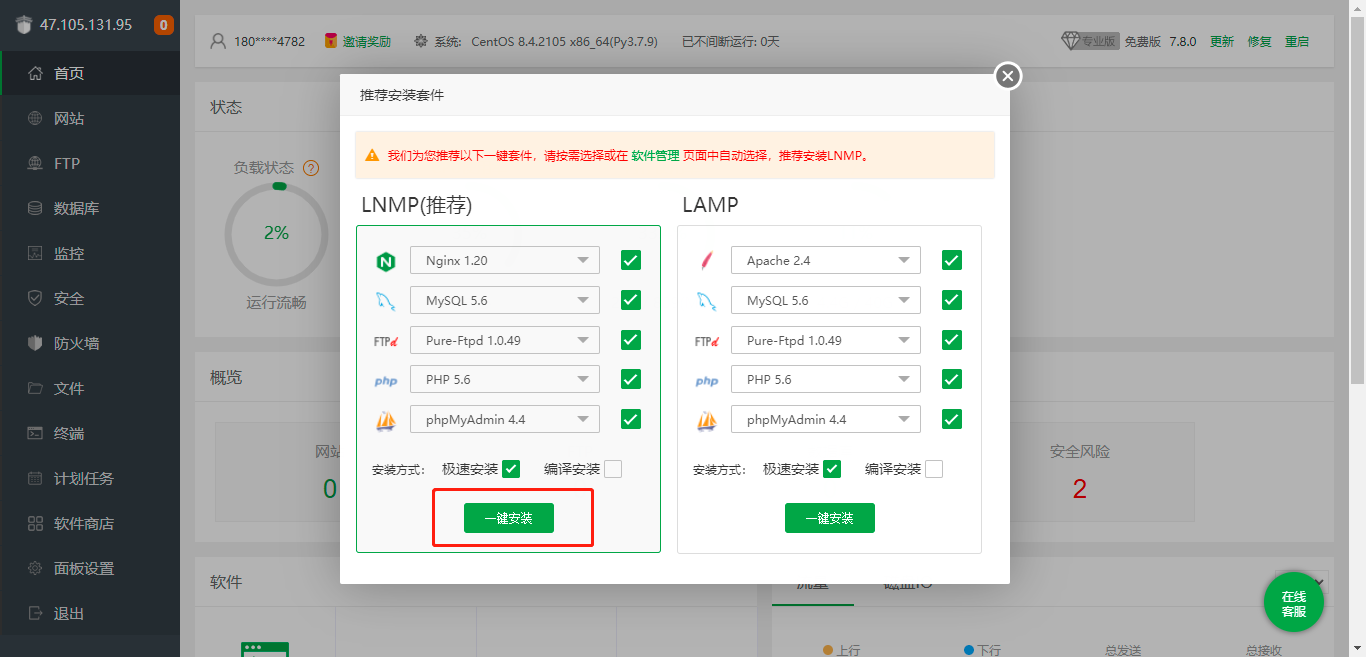This screenshot has width=1366, height=657.
Task: Click the 修复 link in top bar
Action: pyautogui.click(x=1260, y=41)
